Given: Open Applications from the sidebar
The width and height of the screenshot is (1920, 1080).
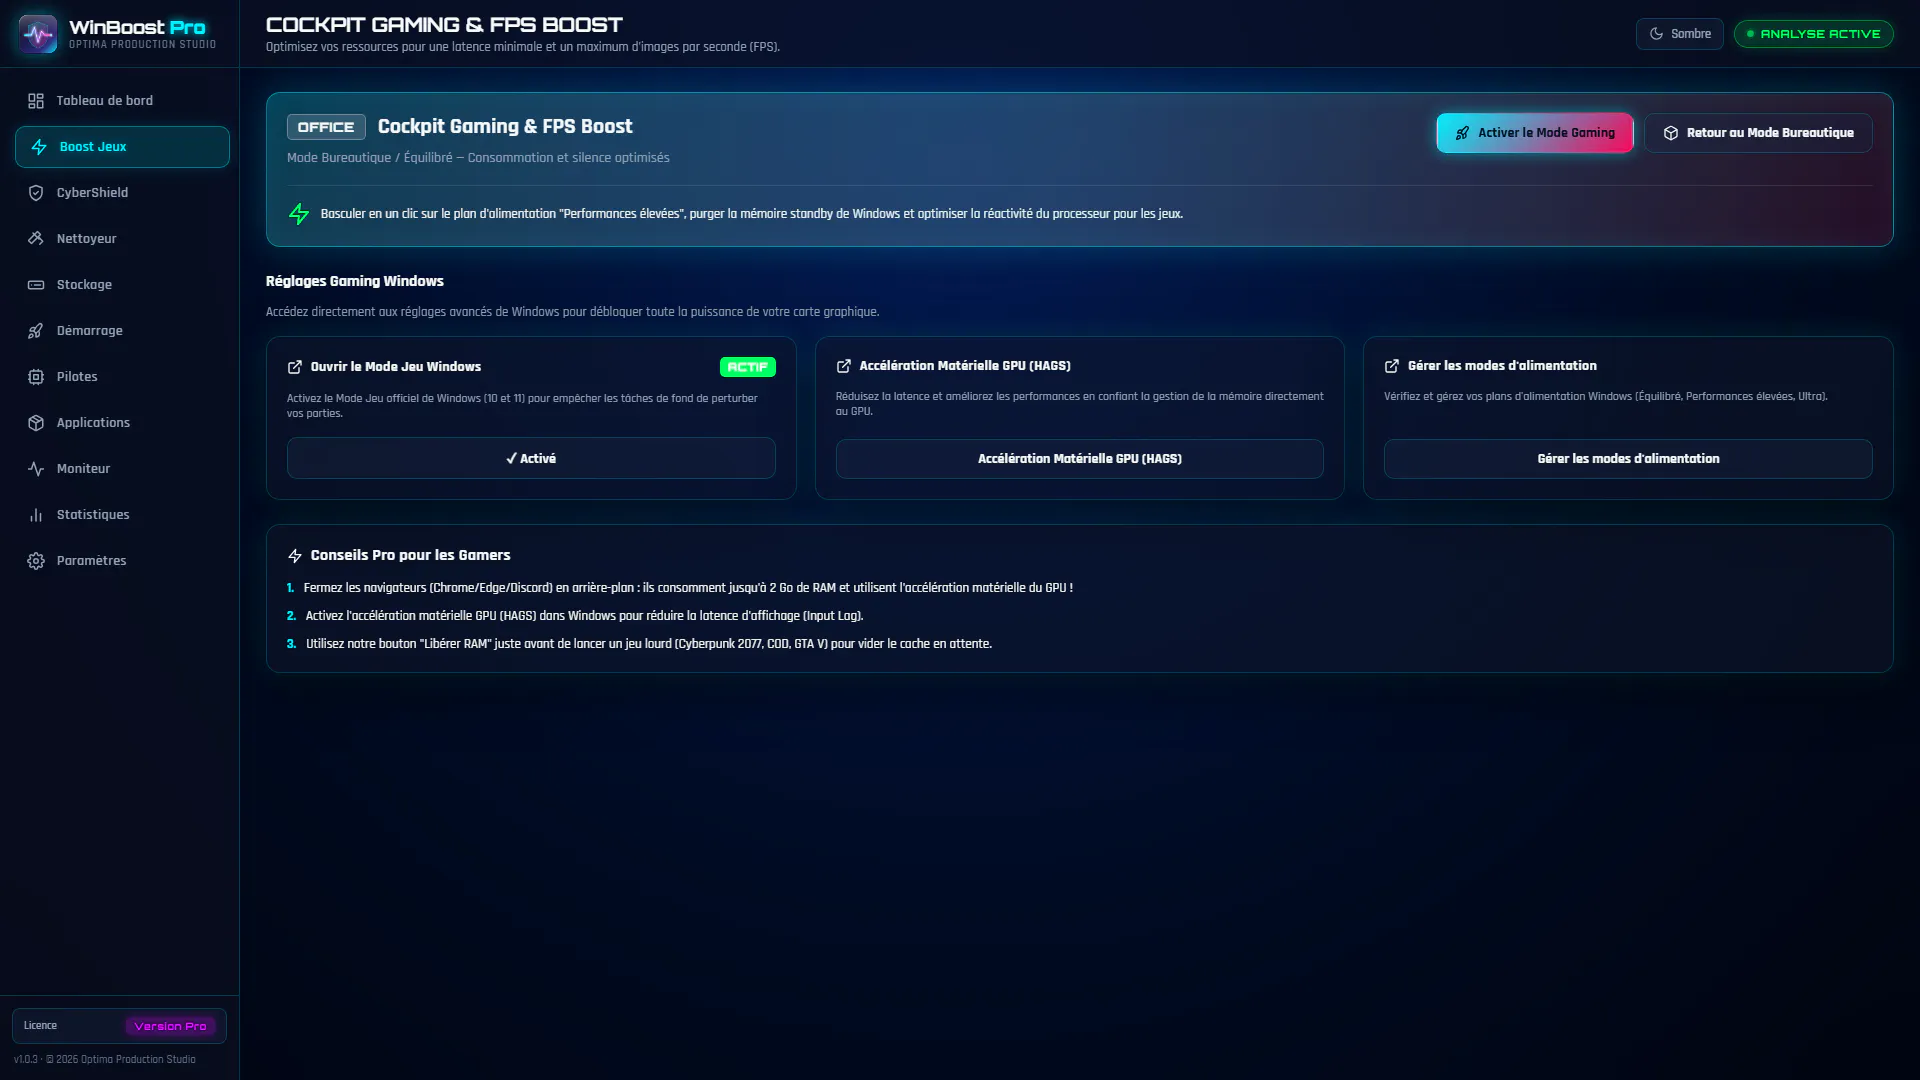Looking at the screenshot, I should point(122,423).
